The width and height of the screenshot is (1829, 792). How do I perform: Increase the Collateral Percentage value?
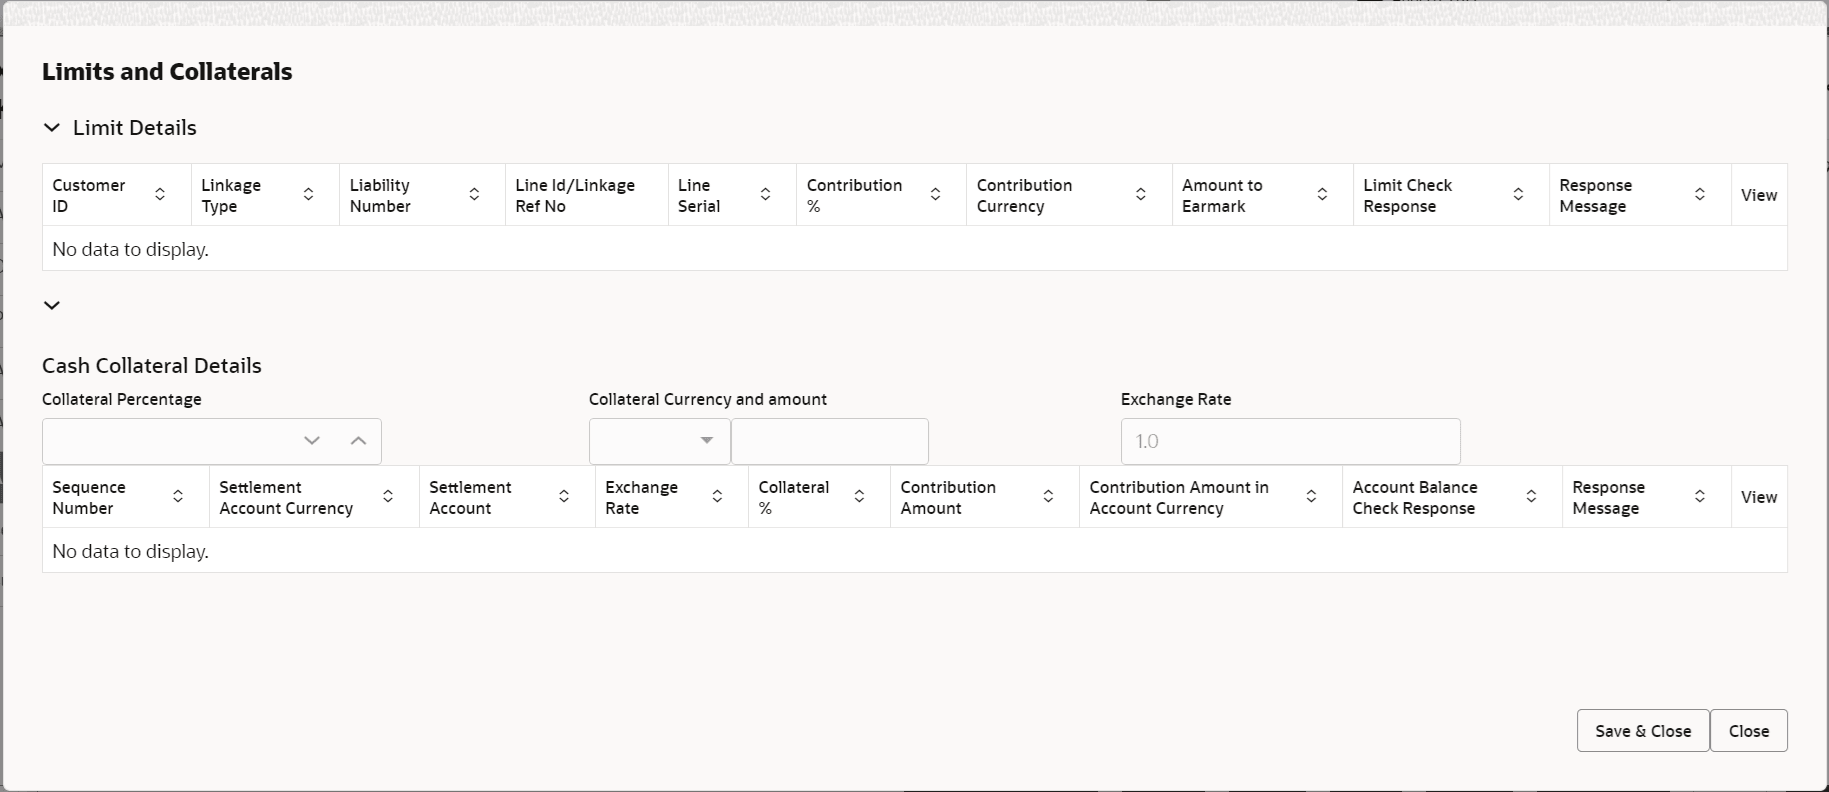tap(358, 441)
